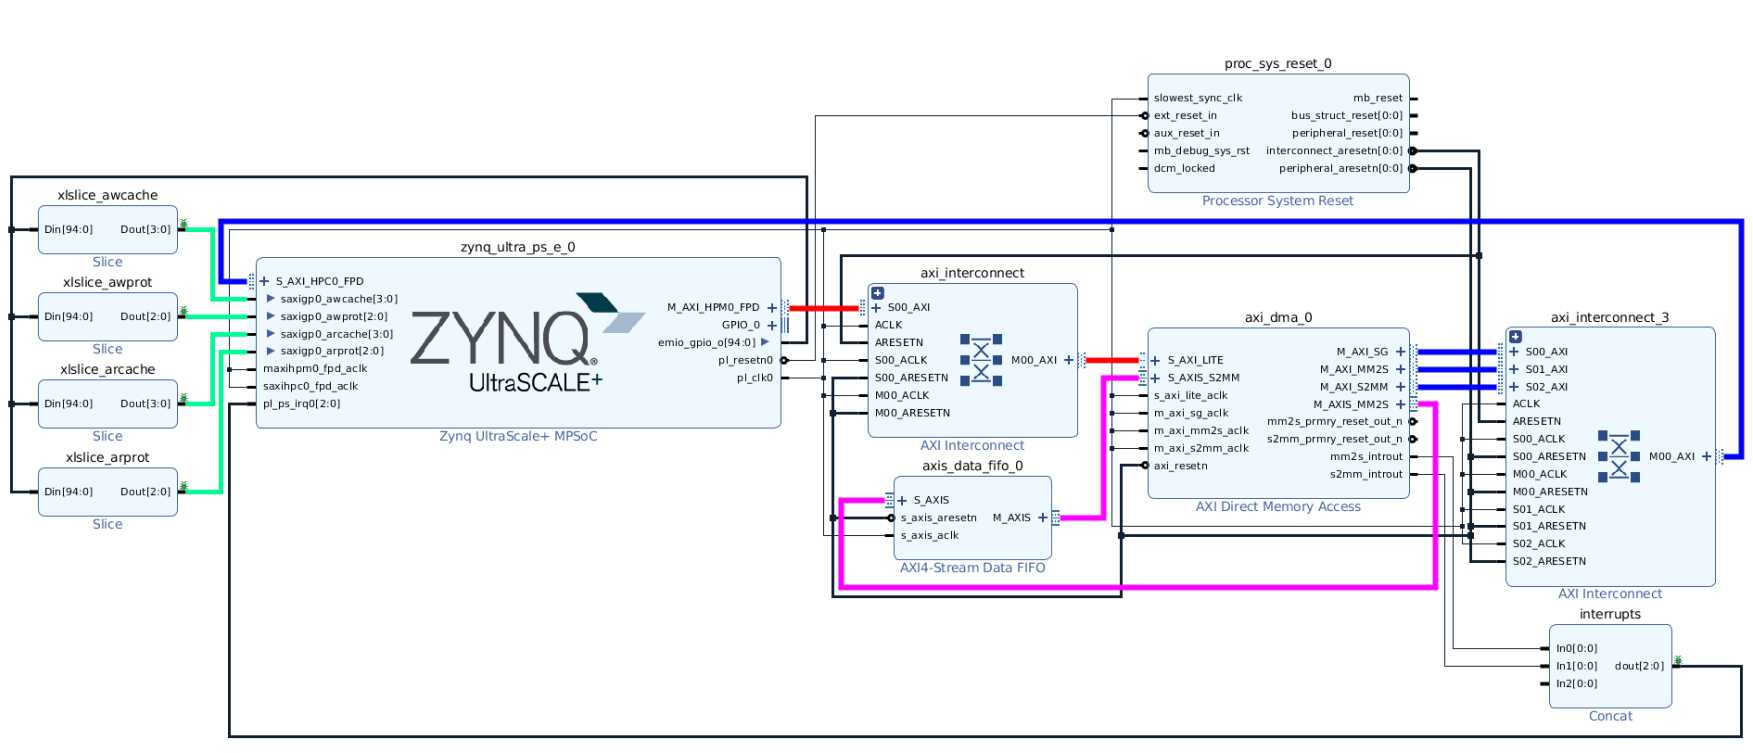Click the maxihpm0_fpd_aclk pin on Zynq block
The height and width of the screenshot is (753, 1753).
[252, 369]
